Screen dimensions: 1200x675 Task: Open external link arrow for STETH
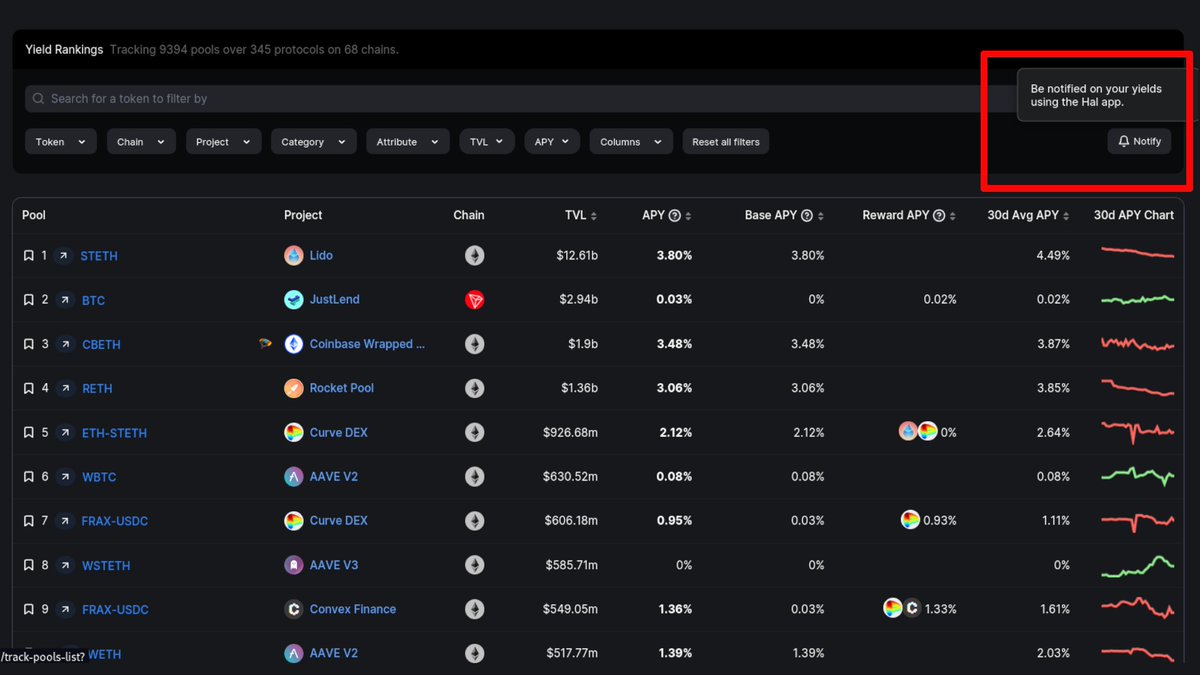tap(64, 256)
